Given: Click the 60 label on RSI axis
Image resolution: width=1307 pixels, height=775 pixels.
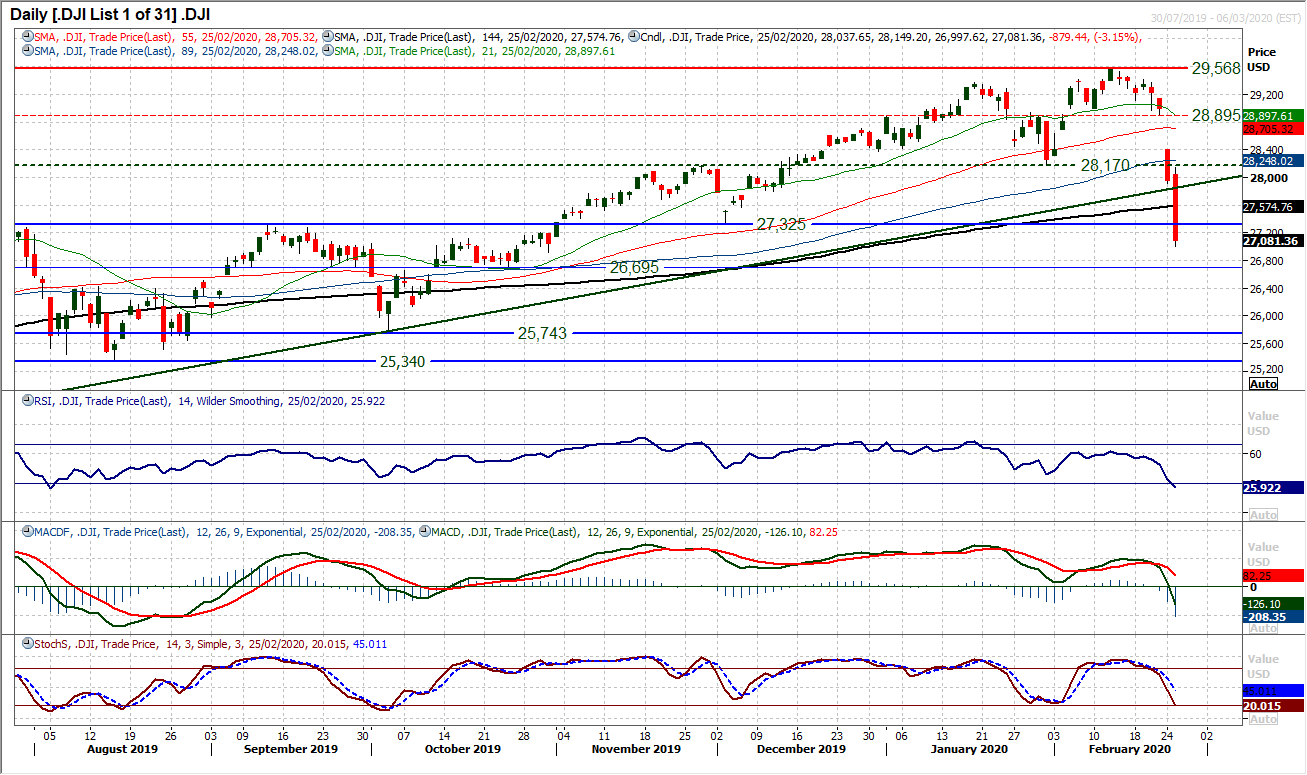Looking at the screenshot, I should [x=1254, y=454].
